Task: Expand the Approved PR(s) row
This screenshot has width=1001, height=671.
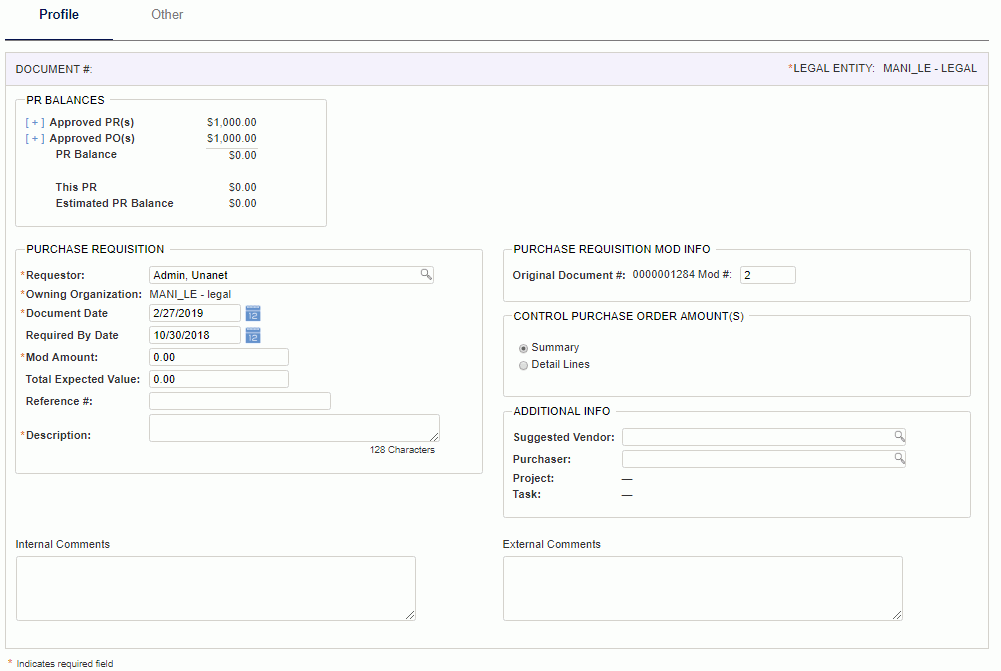Action: [x=34, y=123]
